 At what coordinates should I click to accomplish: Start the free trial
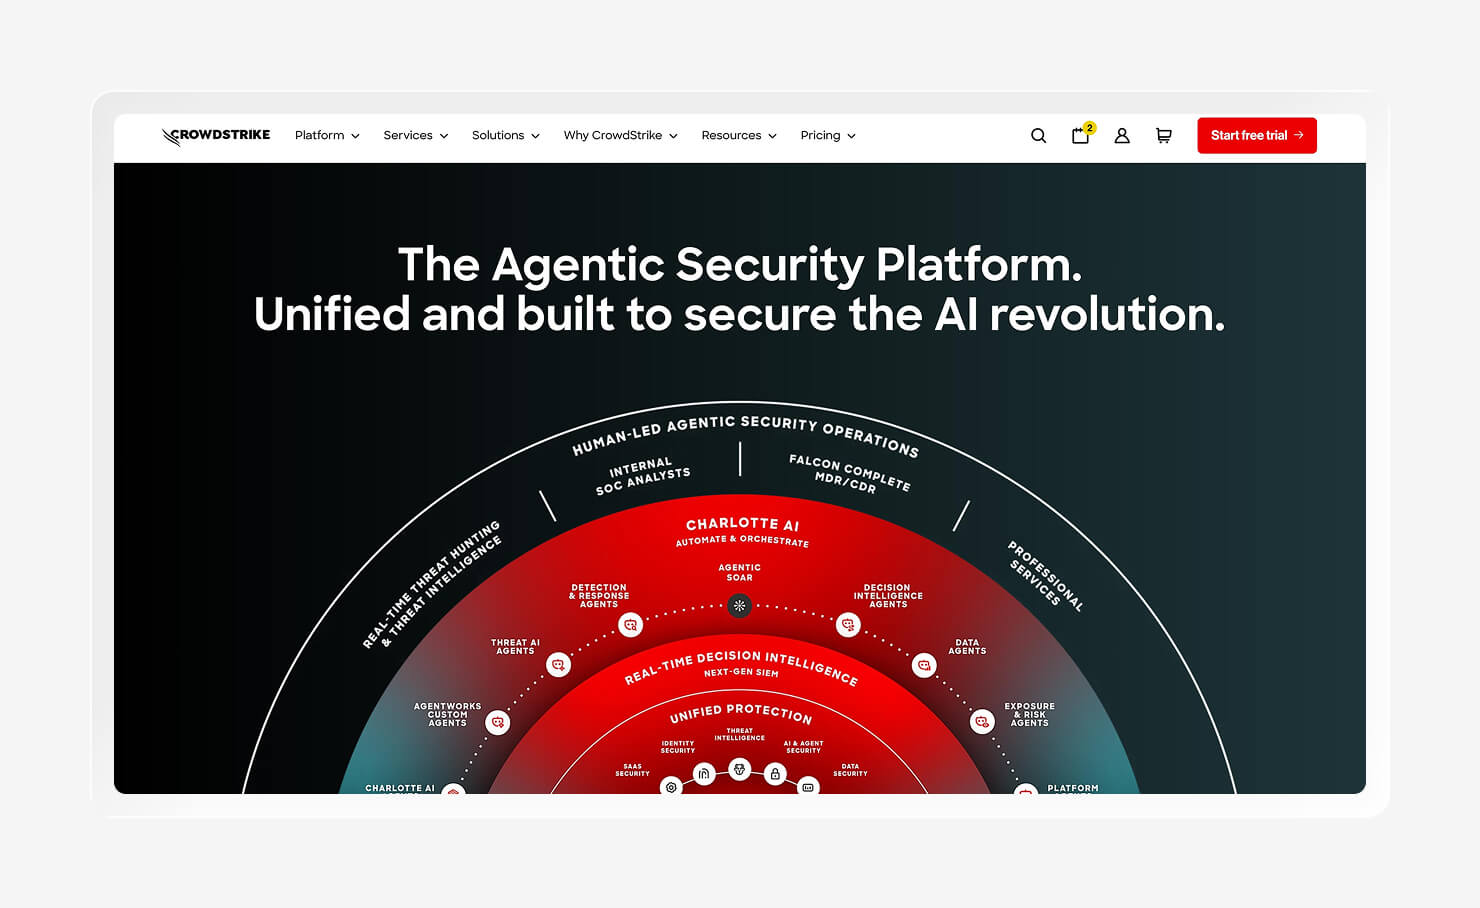point(1257,136)
